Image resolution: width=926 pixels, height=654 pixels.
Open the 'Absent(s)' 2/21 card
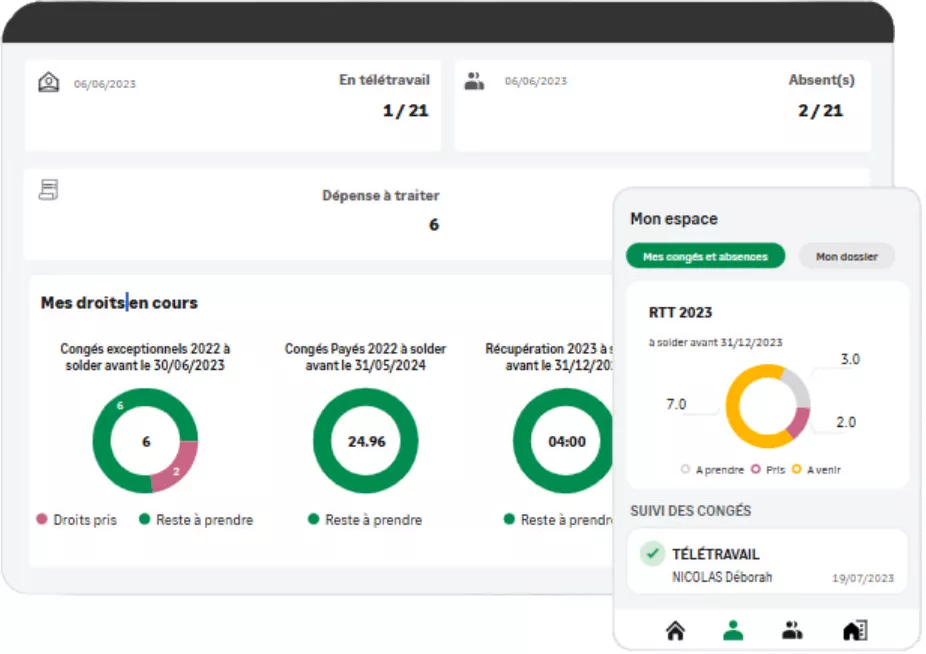[661, 105]
